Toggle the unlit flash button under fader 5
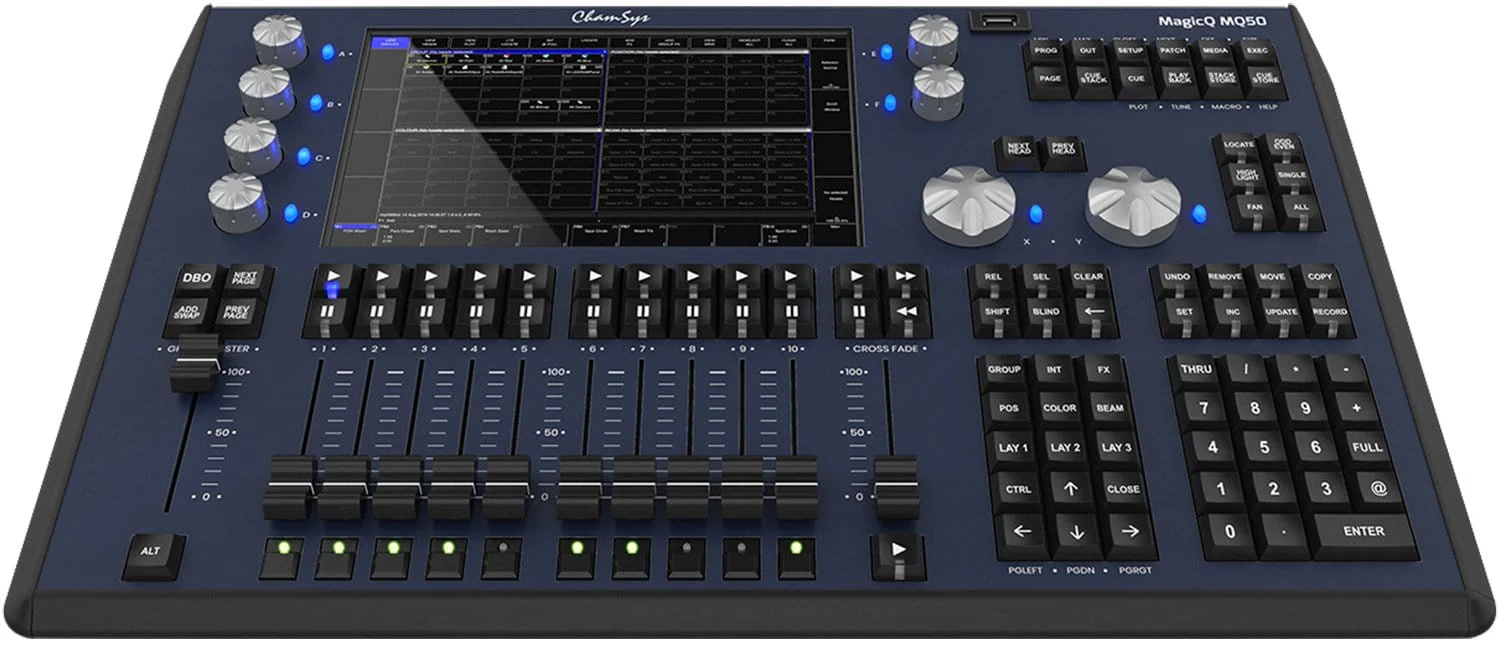This screenshot has width=1500, height=645. pos(502,556)
